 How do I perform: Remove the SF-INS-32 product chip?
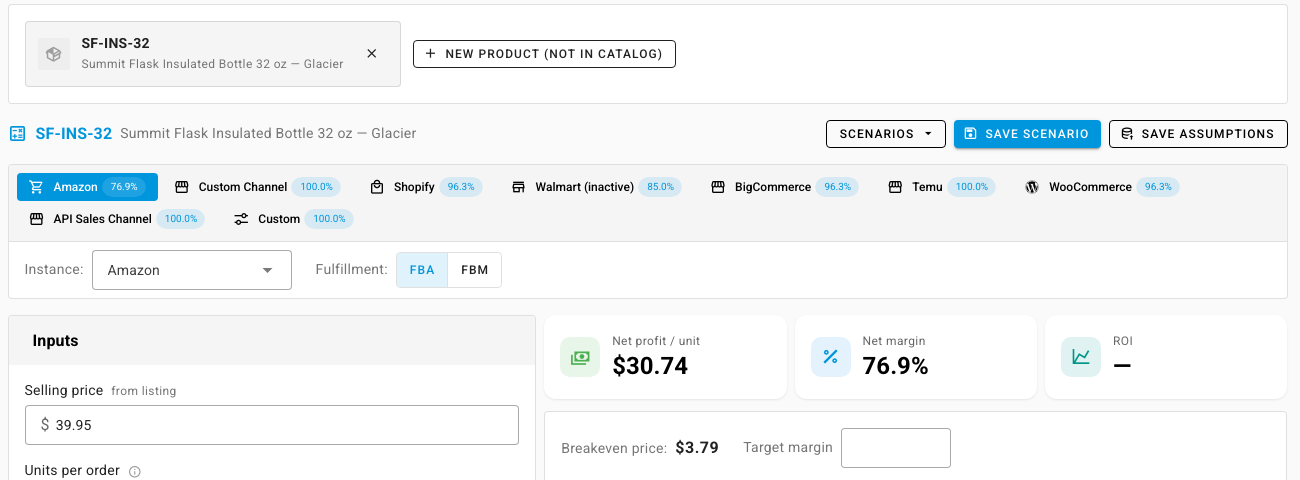(372, 54)
